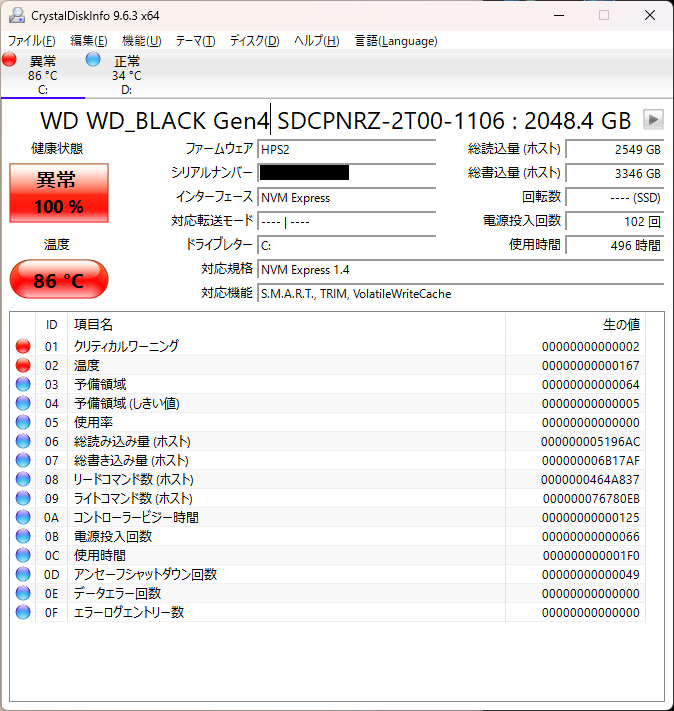The width and height of the screenshot is (674, 711).
Task: Click the 項目名 column header
Action: point(286,325)
